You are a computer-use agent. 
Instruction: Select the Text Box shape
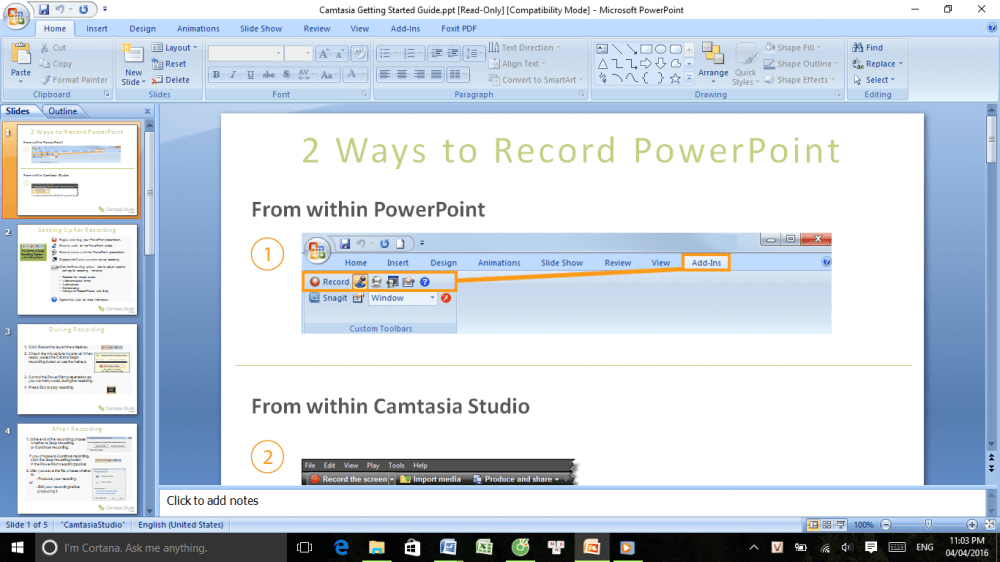pyautogui.click(x=602, y=49)
